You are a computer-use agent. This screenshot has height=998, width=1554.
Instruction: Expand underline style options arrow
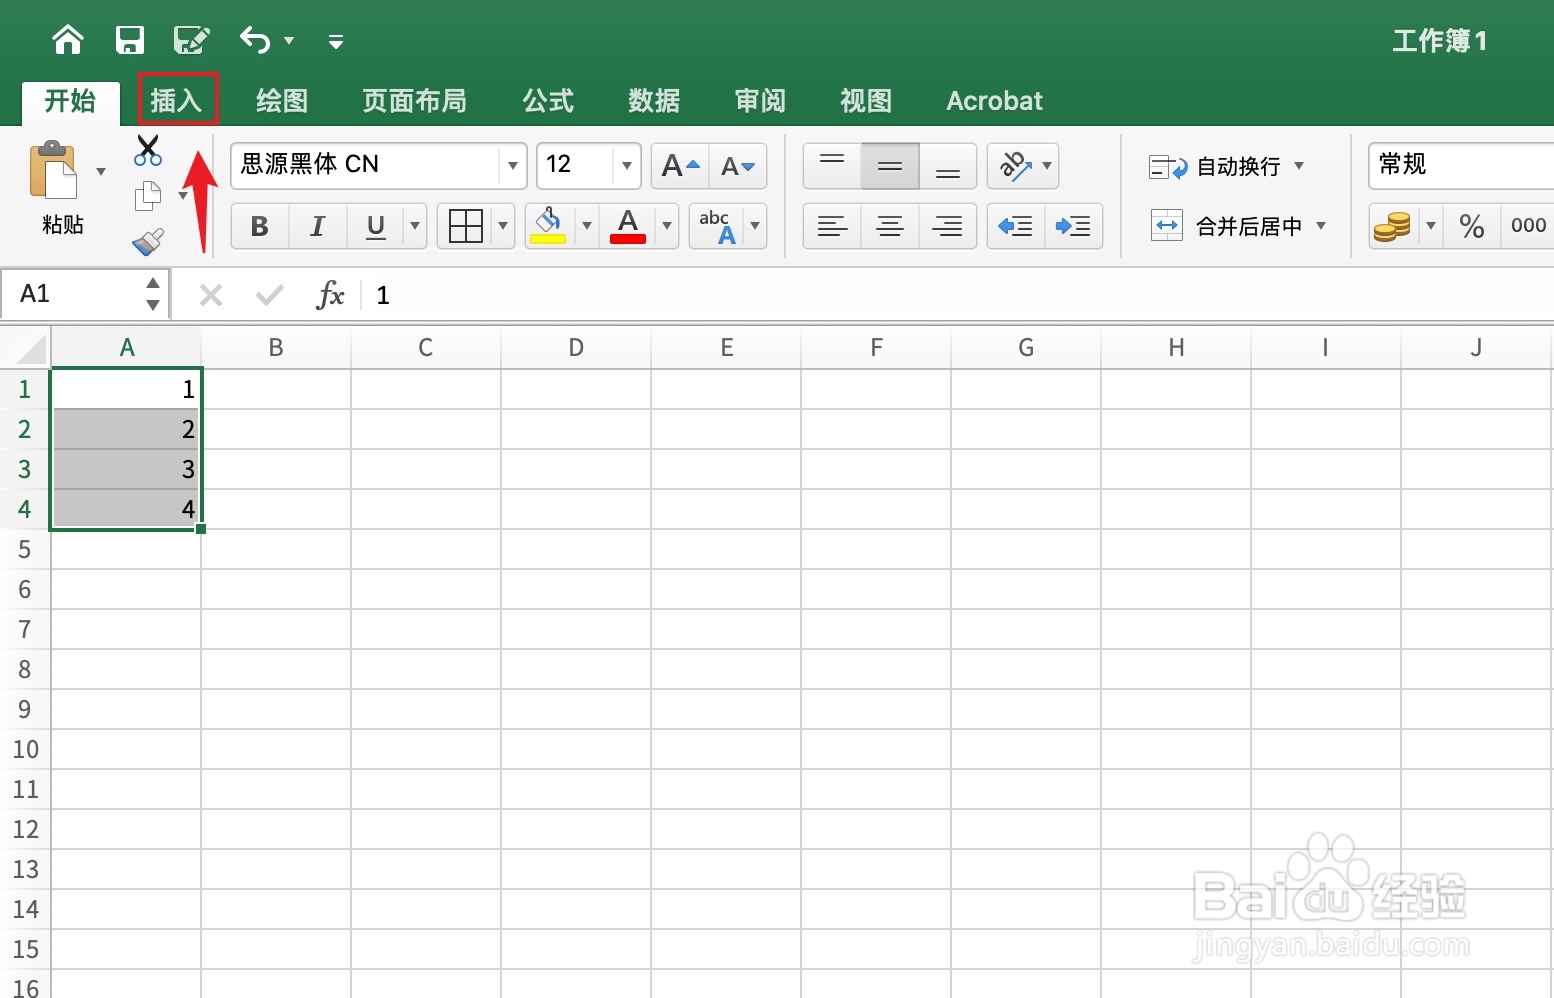click(x=415, y=226)
